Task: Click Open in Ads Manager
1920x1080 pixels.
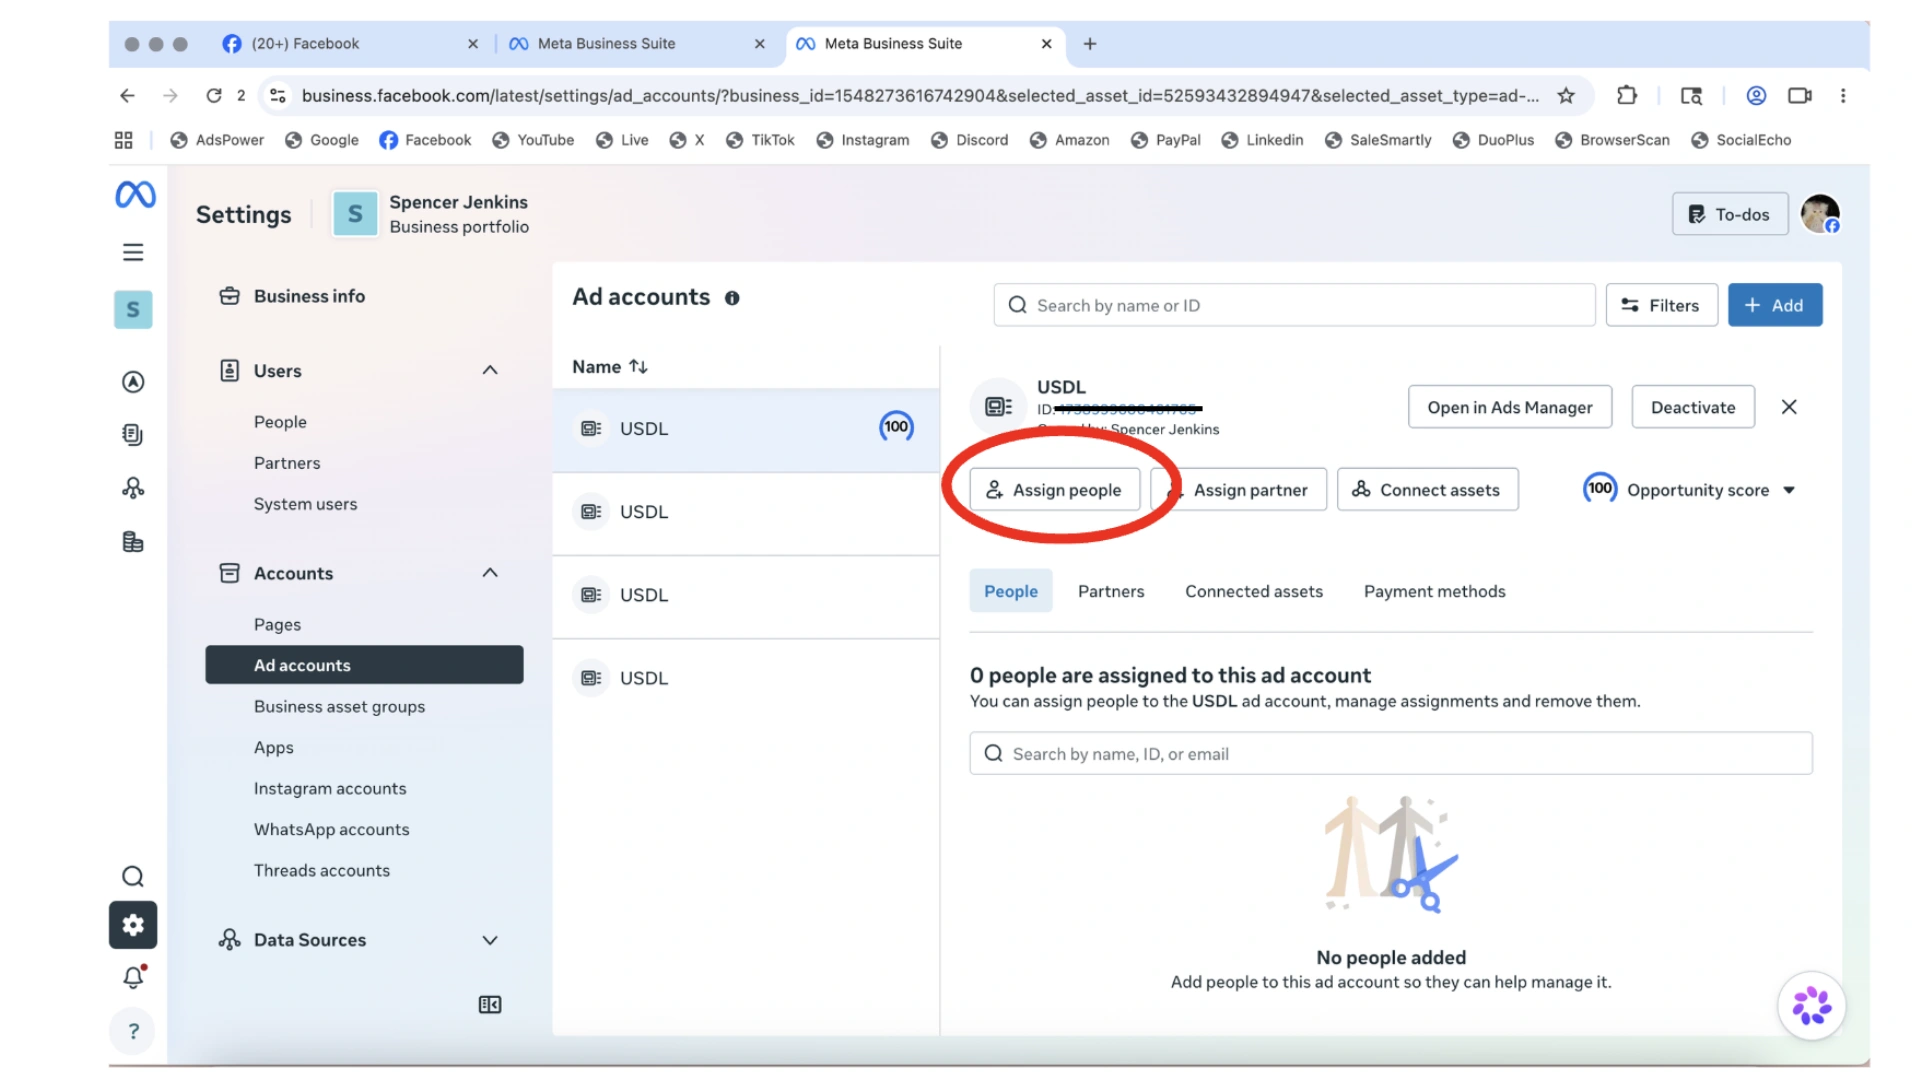Action: (1509, 407)
